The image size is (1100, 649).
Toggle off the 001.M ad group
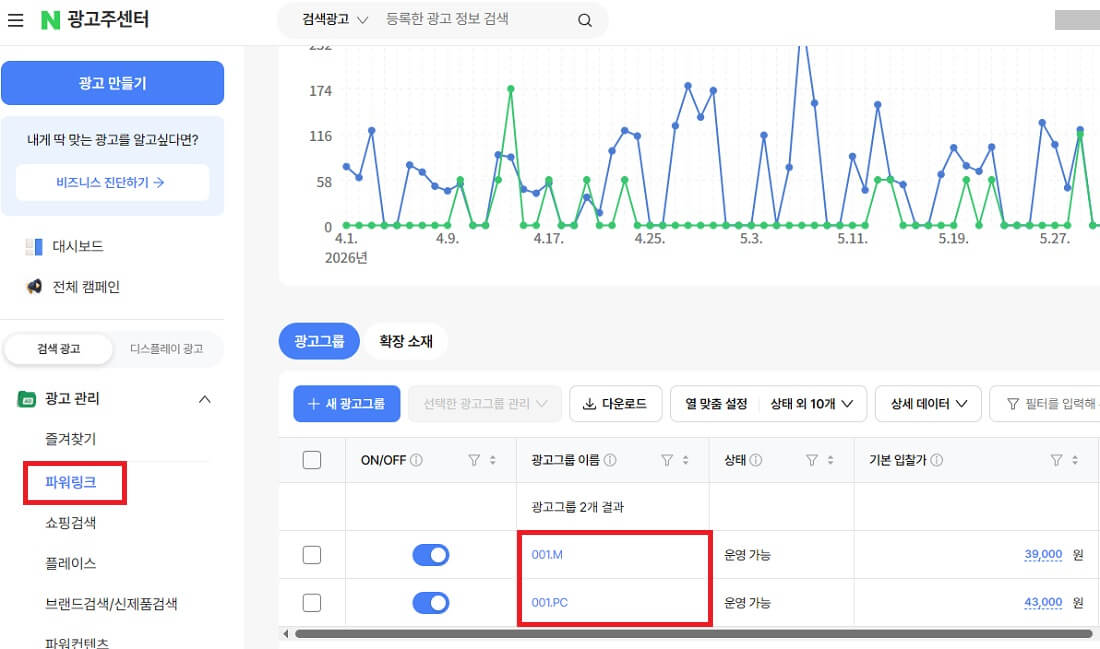click(x=431, y=555)
